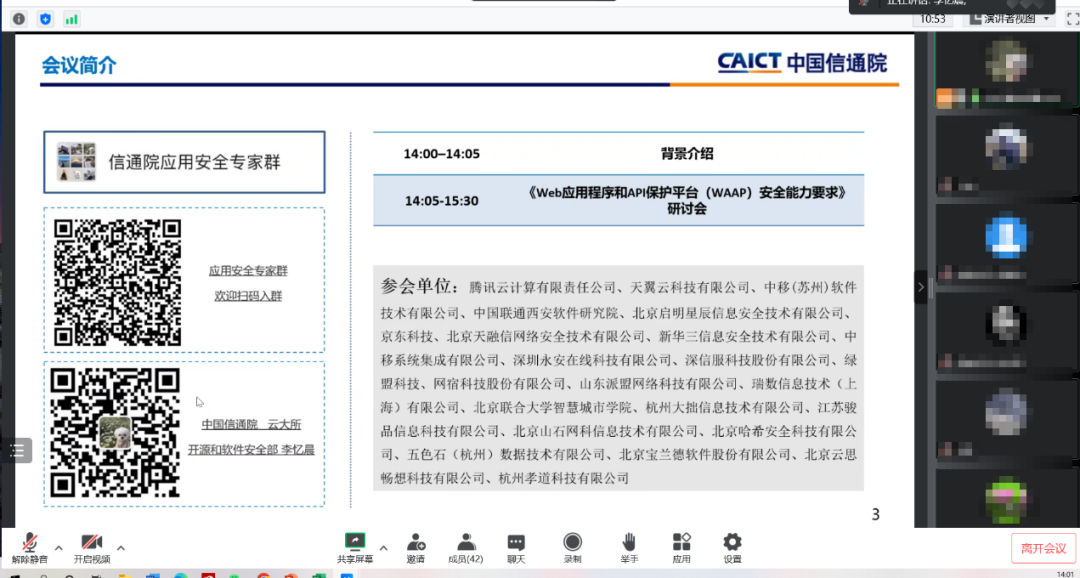The width and height of the screenshot is (1080, 578).
Task: Open meeting settings (设置)
Action: click(x=732, y=548)
